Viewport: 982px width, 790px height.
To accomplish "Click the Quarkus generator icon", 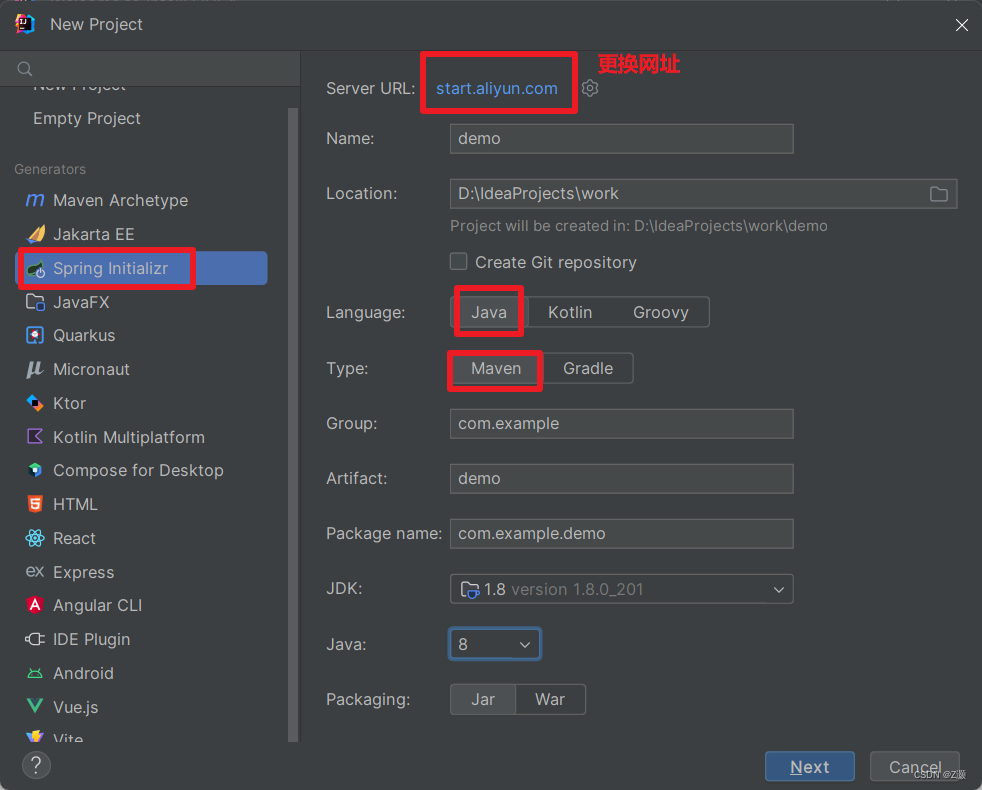I will (x=35, y=336).
